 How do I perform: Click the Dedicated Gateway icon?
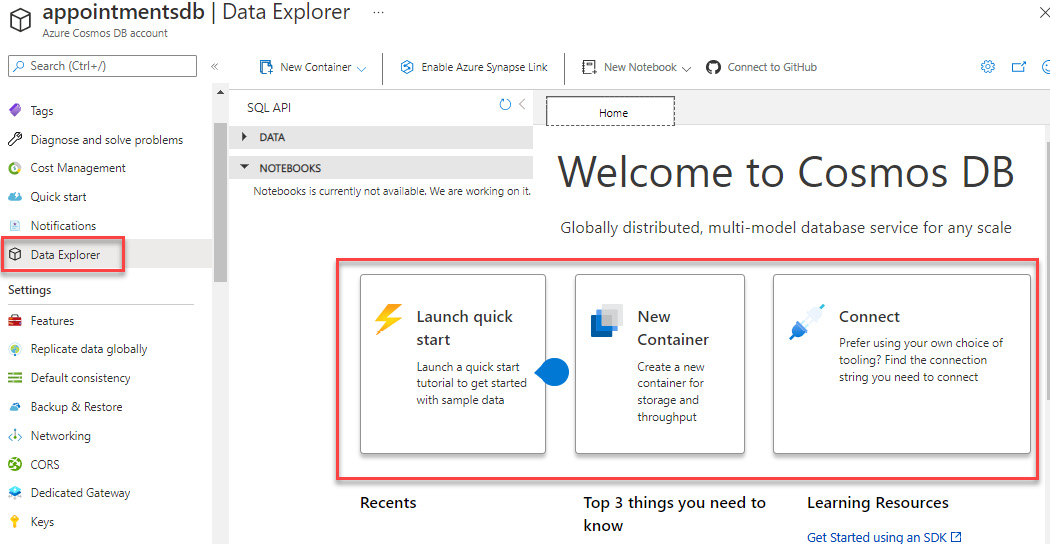tap(15, 493)
